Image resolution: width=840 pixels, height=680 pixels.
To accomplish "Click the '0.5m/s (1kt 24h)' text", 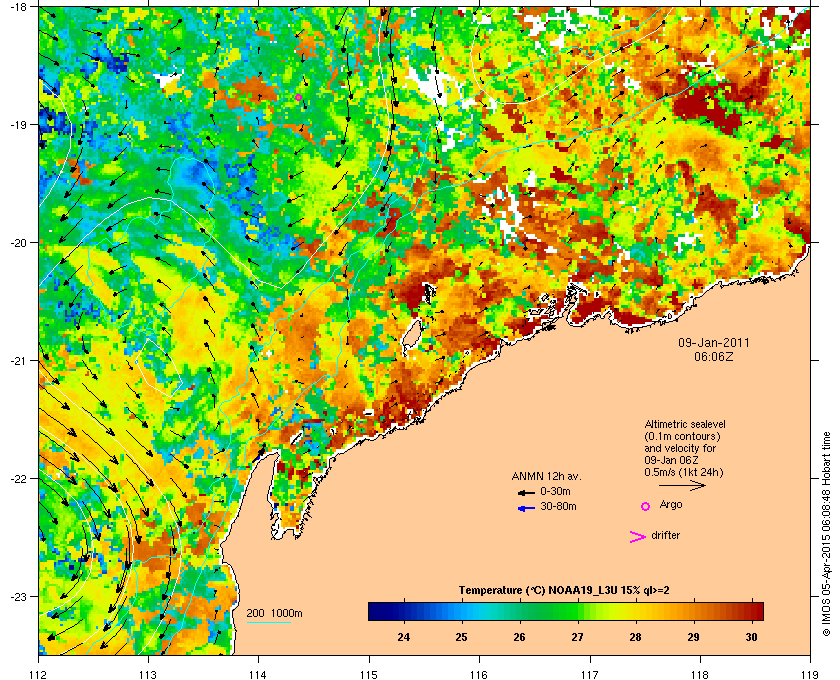I will (684, 473).
